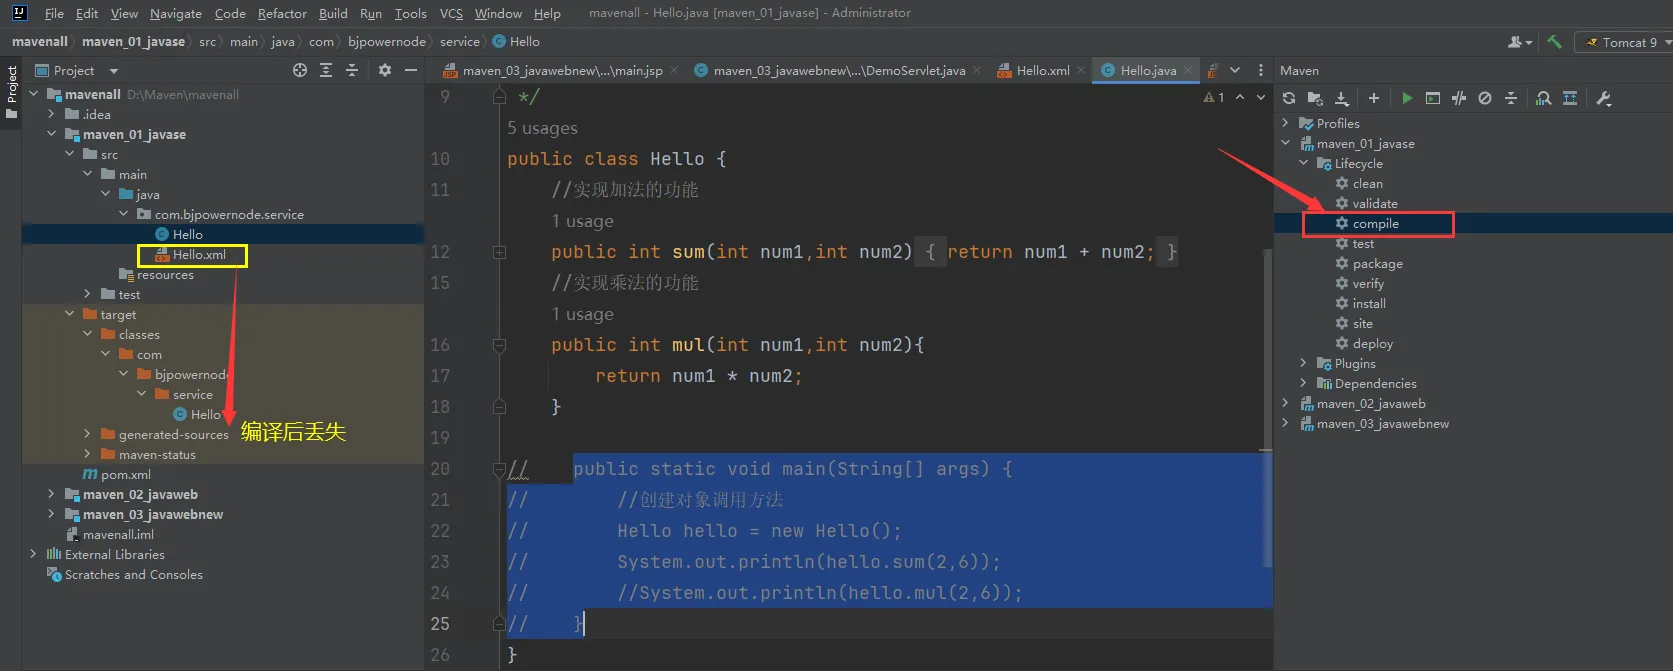The width and height of the screenshot is (1673, 671).
Task: Run Maven build green play icon
Action: (1407, 98)
